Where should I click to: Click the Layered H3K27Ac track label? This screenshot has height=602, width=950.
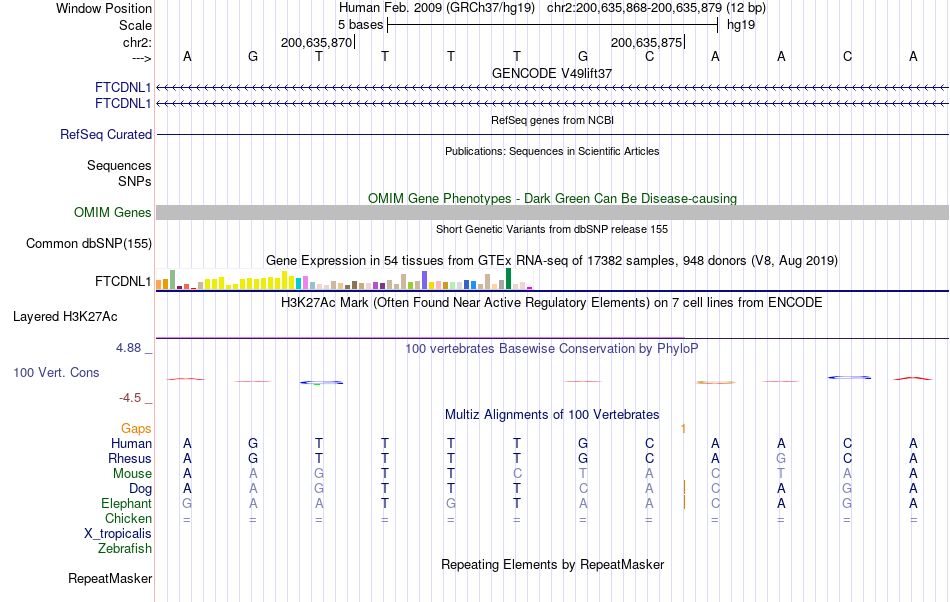click(65, 316)
